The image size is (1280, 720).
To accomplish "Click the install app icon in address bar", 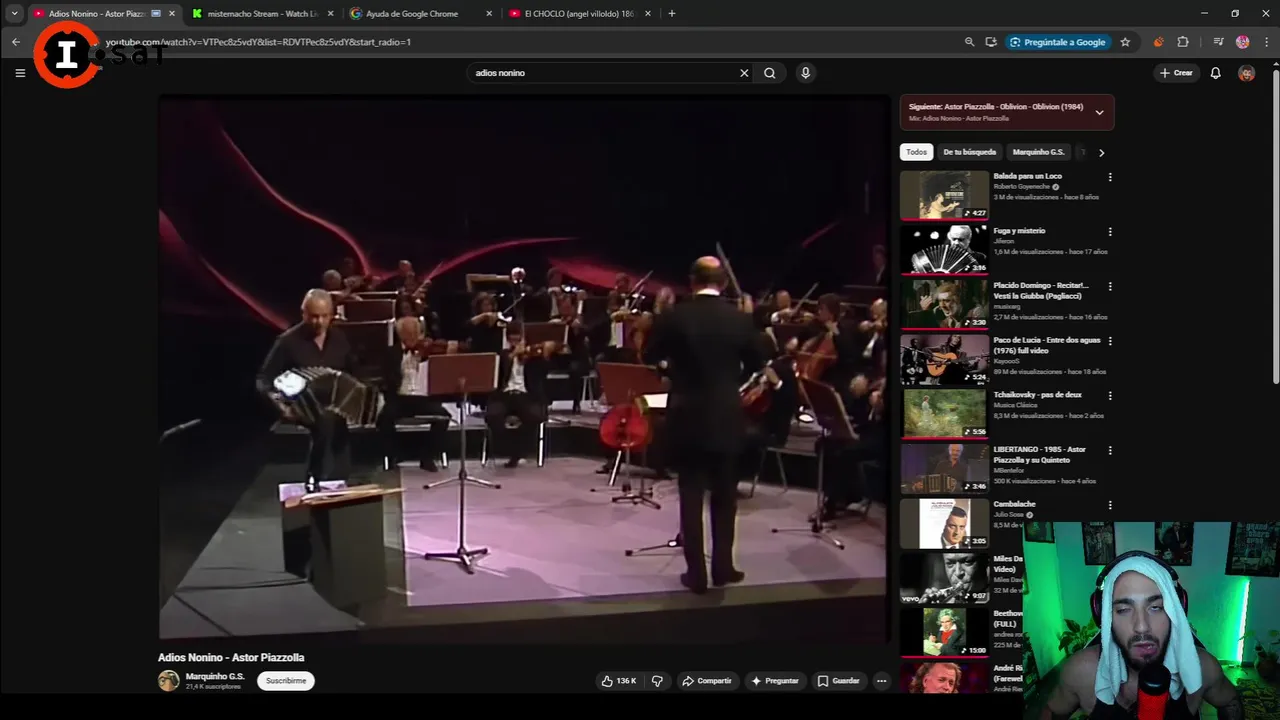I will point(991,42).
